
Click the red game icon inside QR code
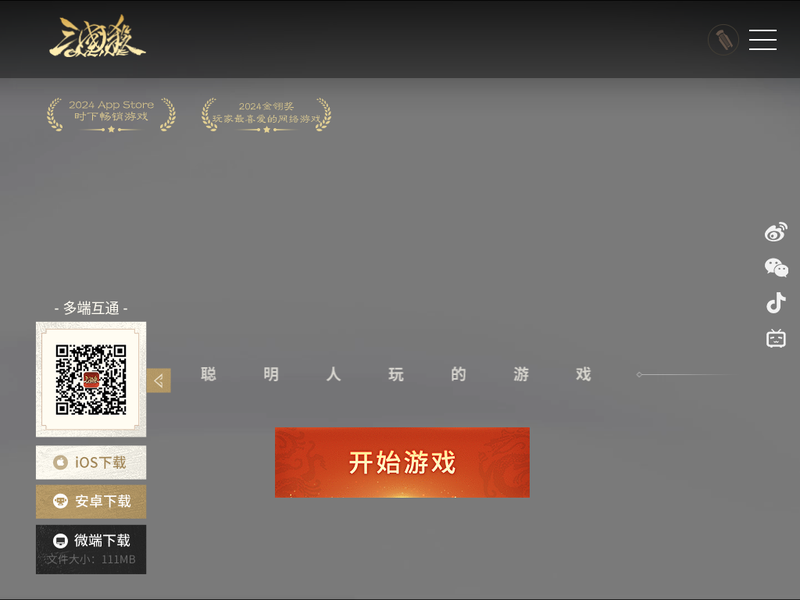pyautogui.click(x=91, y=380)
